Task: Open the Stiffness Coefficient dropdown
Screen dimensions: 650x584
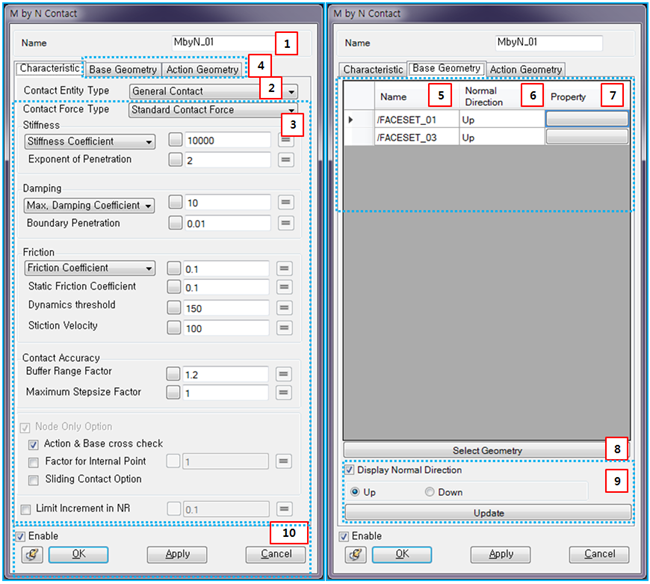Action: 90,141
